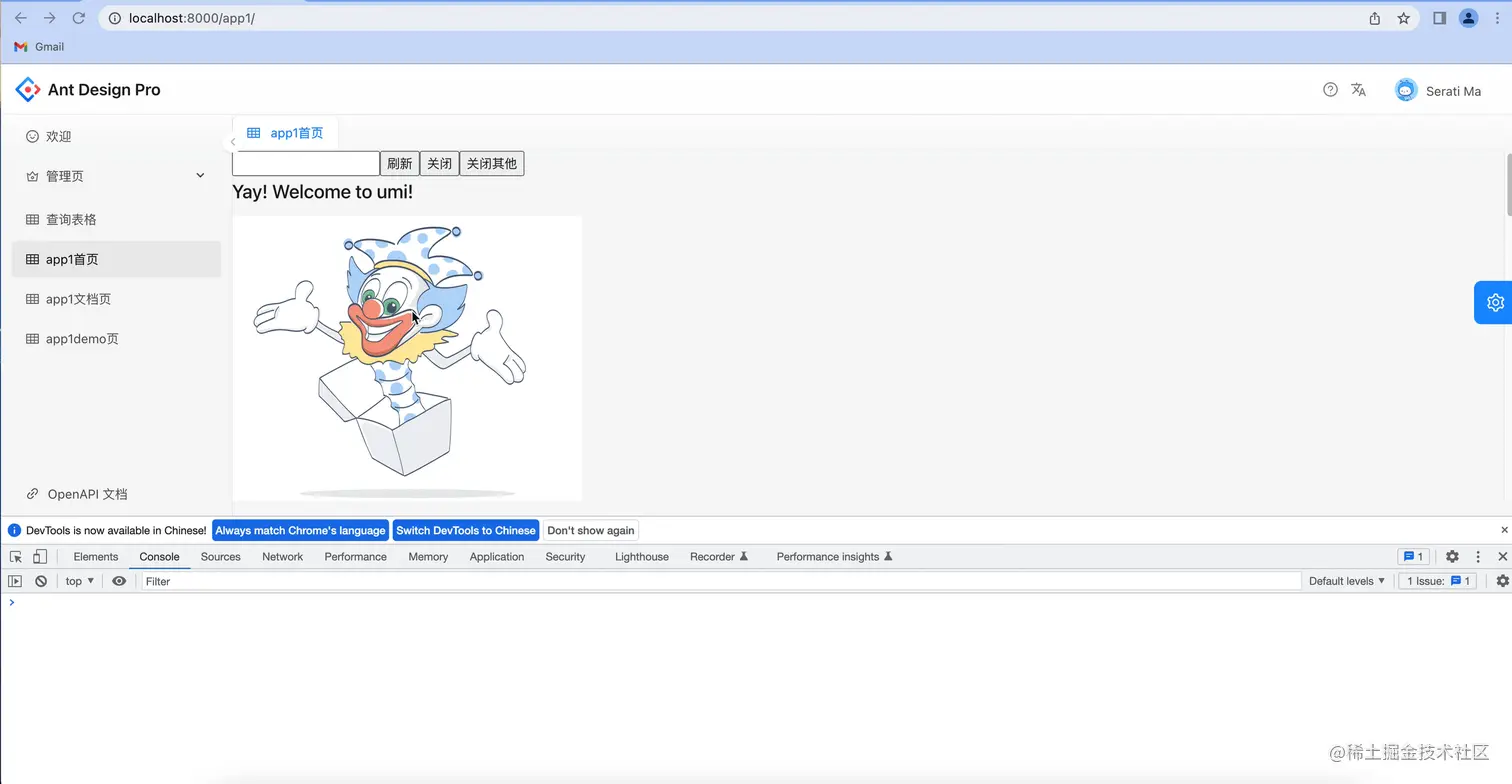Clear the console with the ban icon
This screenshot has height=784, width=1512.
[41, 581]
